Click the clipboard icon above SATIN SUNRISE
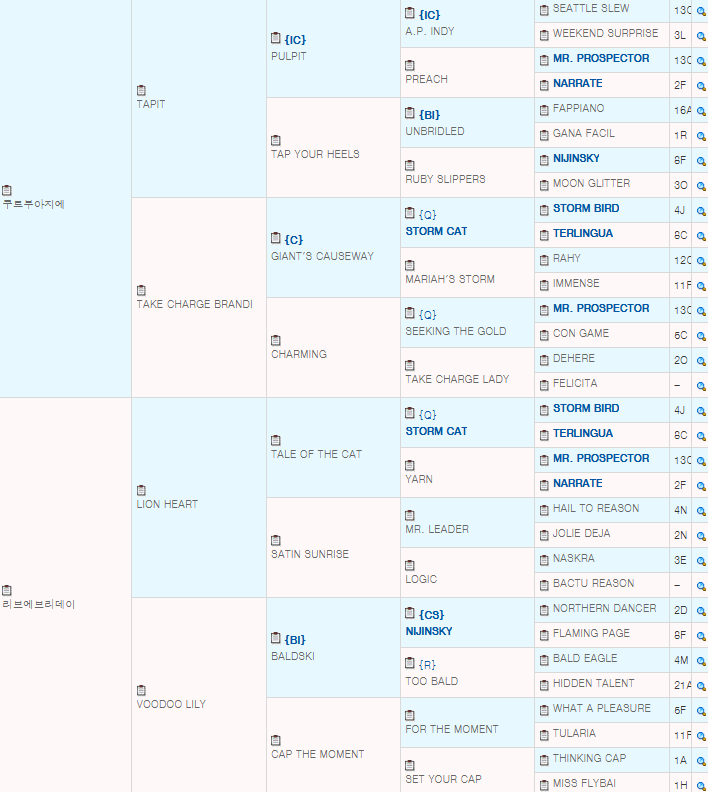 (x=276, y=540)
